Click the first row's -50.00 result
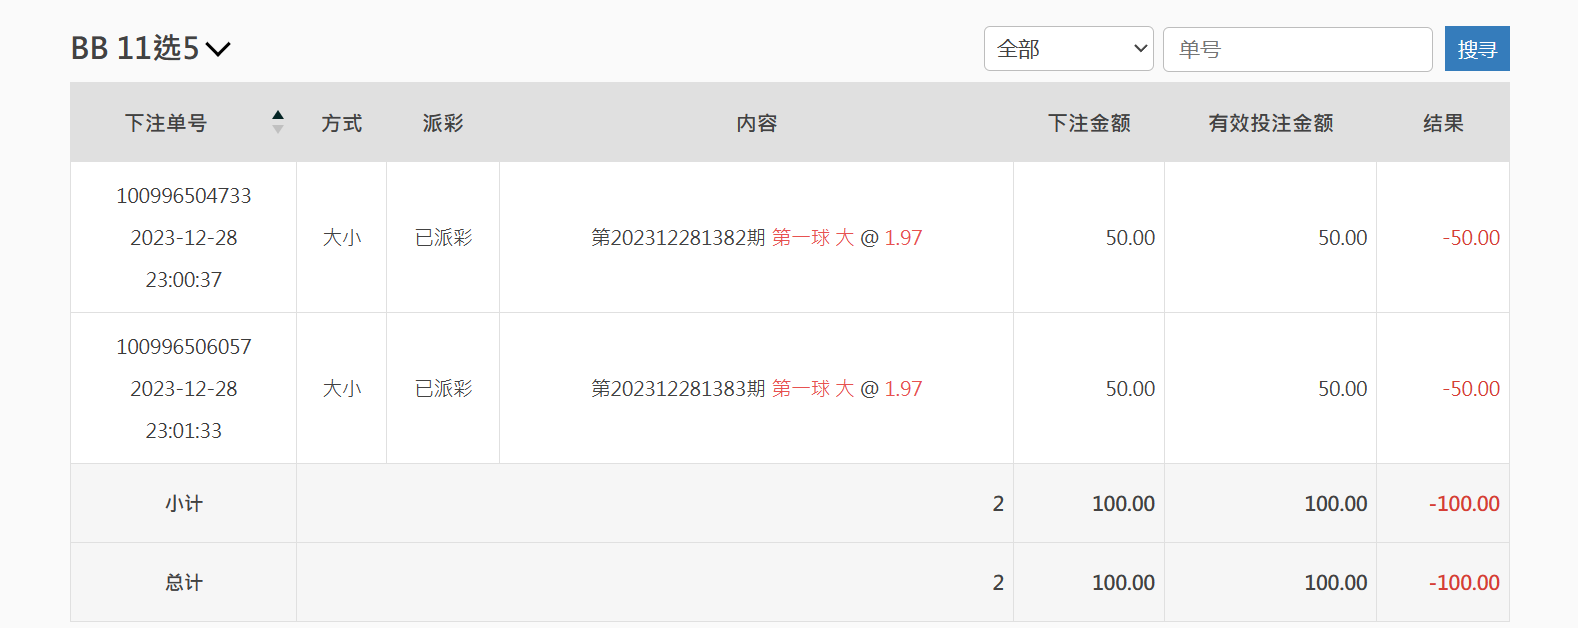 (1470, 238)
